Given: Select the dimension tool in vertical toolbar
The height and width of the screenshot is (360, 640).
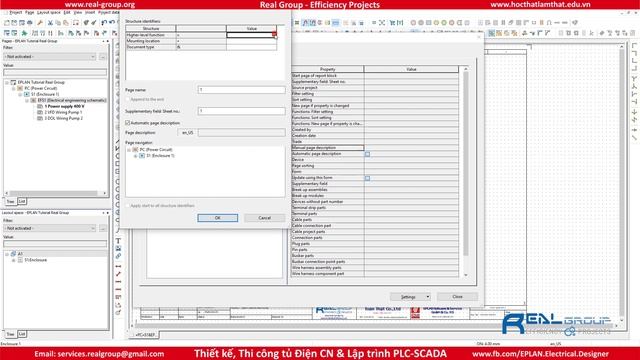Looking at the screenshot, I should 118,266.
